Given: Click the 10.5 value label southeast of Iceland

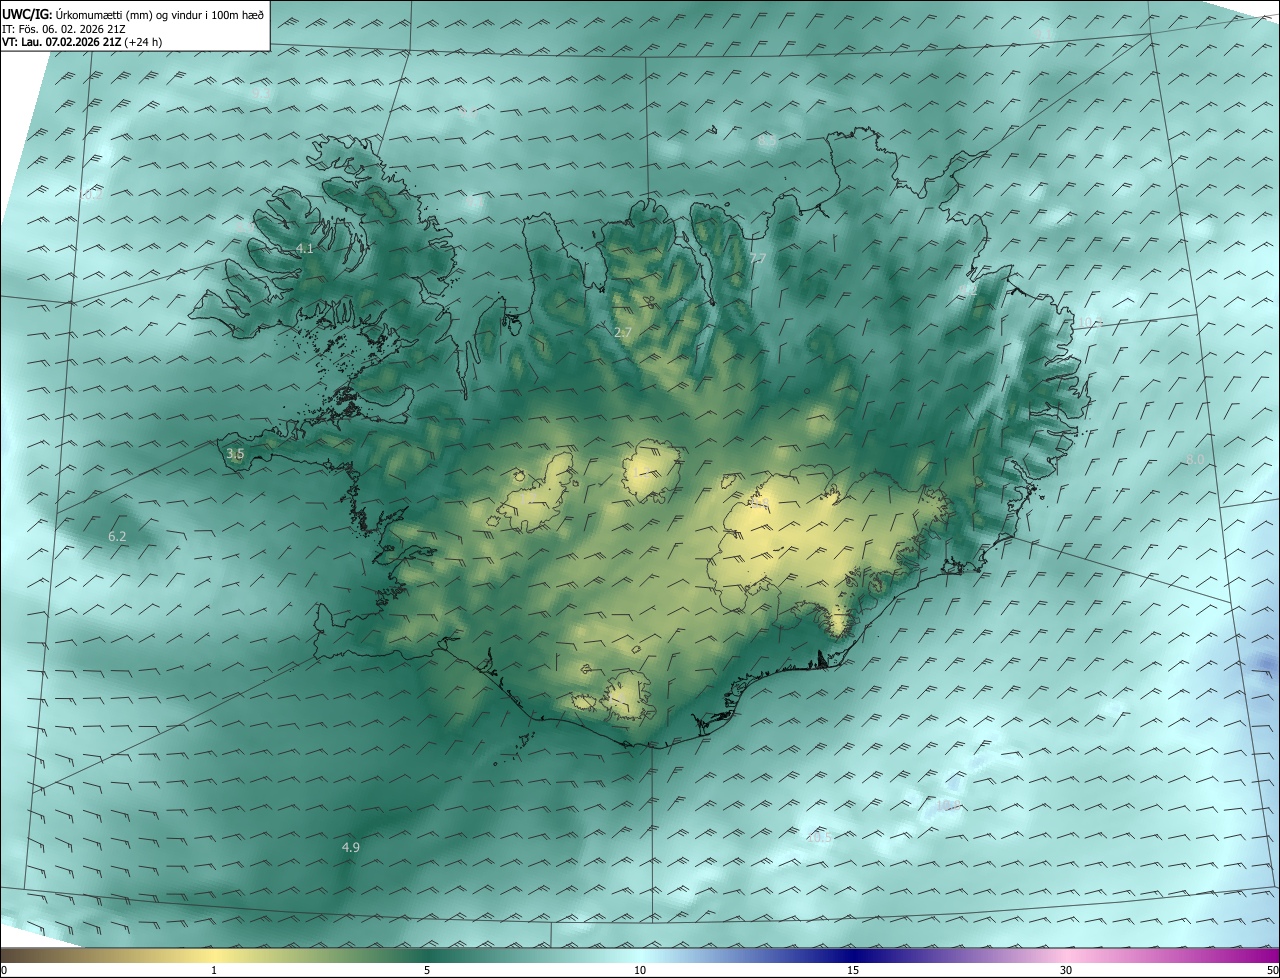Looking at the screenshot, I should pos(819,838).
